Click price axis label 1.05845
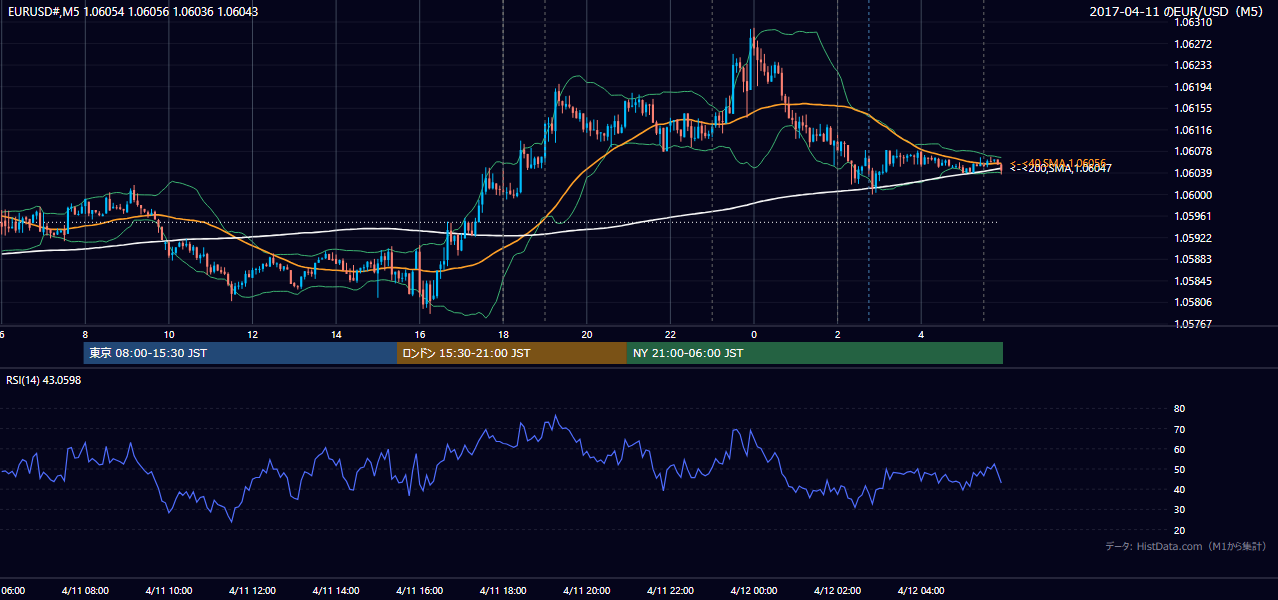Viewport: 1278px width, 600px height. (1193, 281)
